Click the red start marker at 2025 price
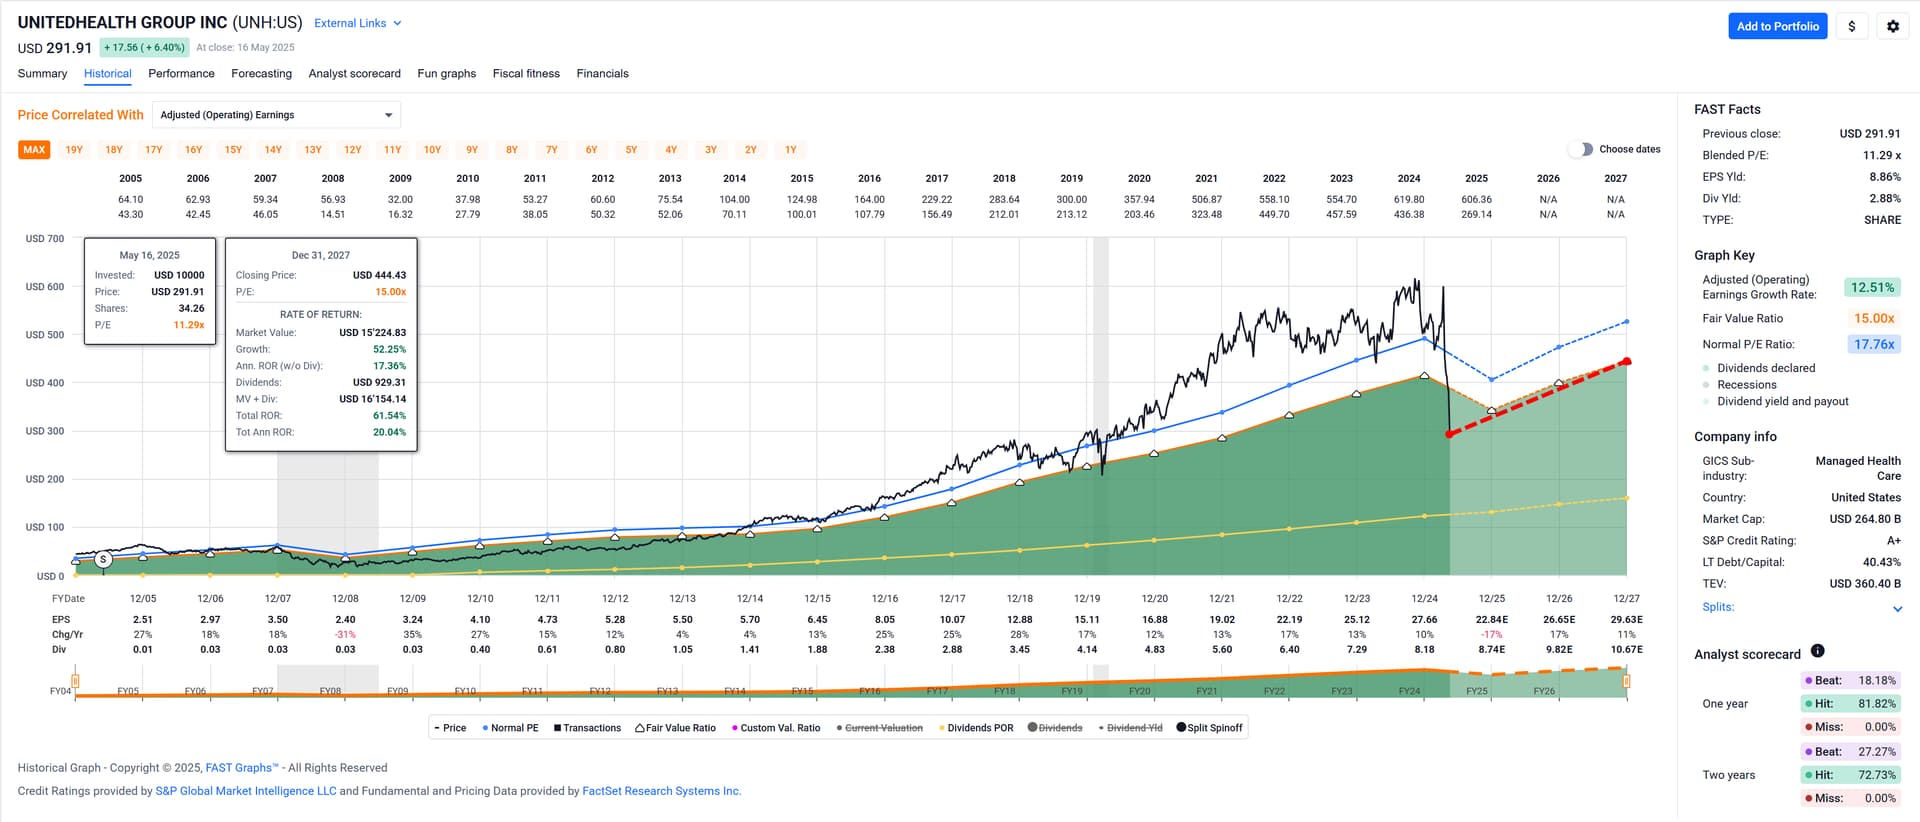 (1449, 434)
